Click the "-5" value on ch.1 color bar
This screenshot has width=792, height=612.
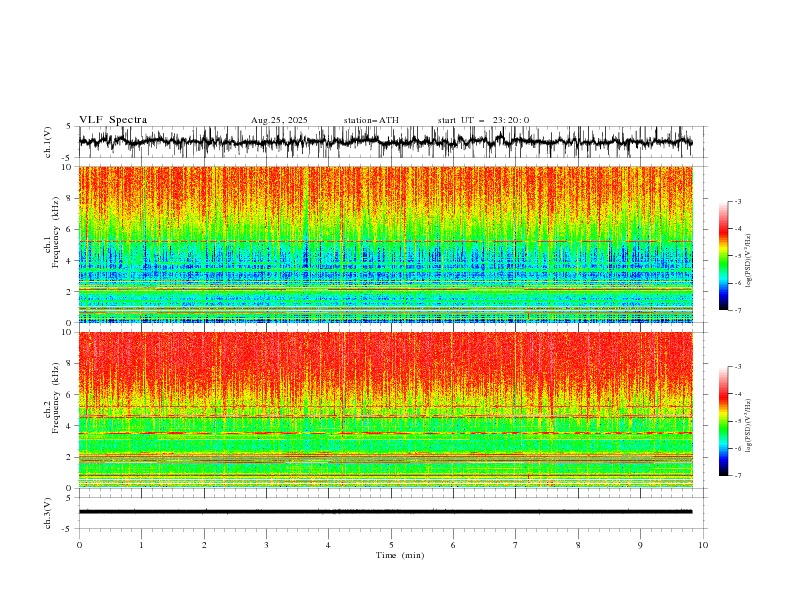[x=737, y=256]
